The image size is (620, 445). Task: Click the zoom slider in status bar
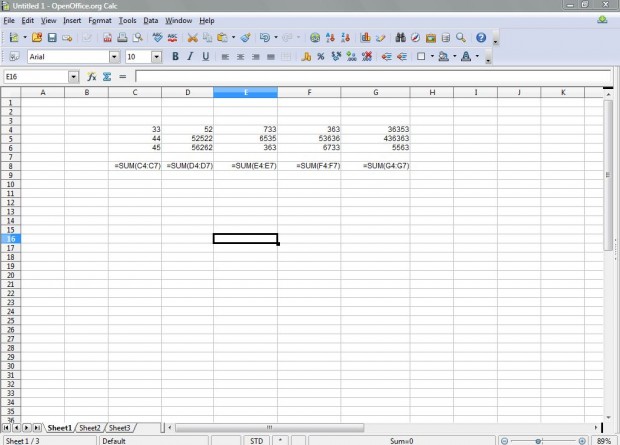click(540, 440)
